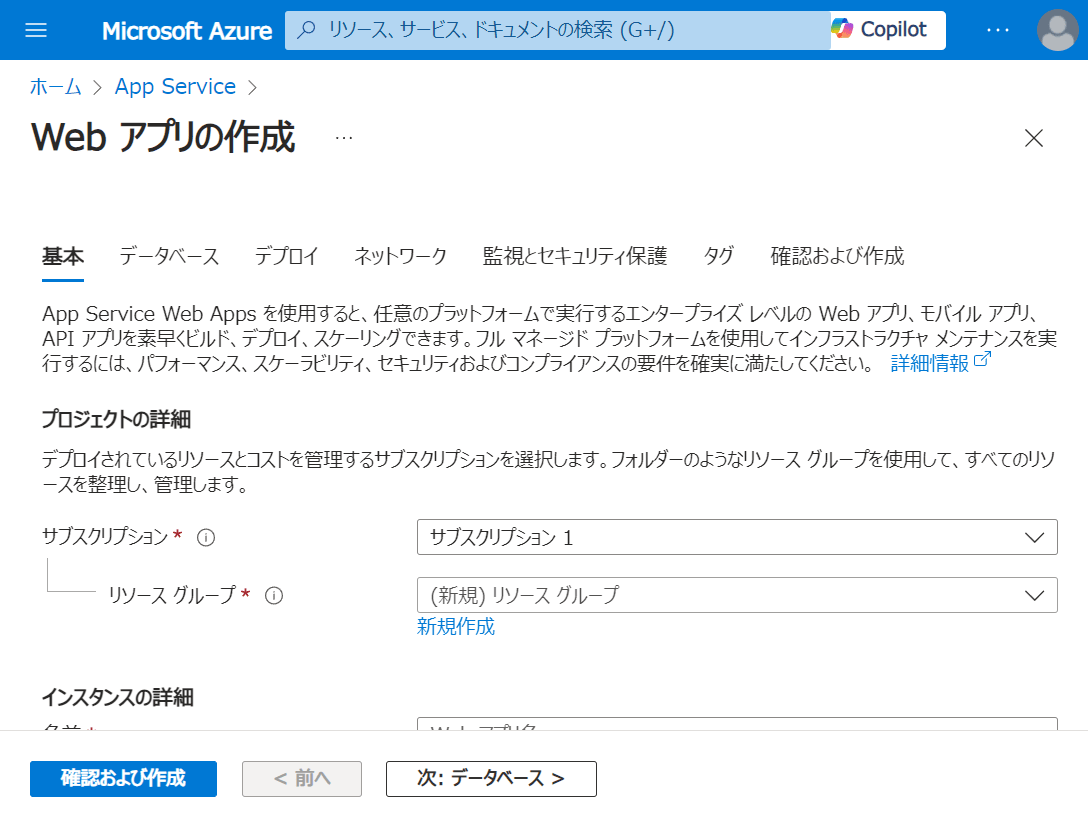Click the サブスクリプション field label
The height and width of the screenshot is (827, 1088).
pos(105,537)
